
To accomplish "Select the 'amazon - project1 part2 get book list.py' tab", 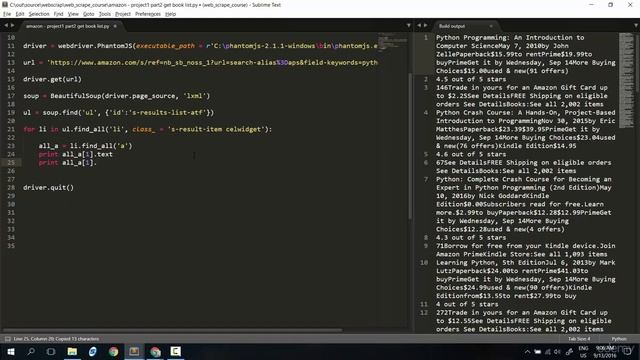I will [x=67, y=26].
